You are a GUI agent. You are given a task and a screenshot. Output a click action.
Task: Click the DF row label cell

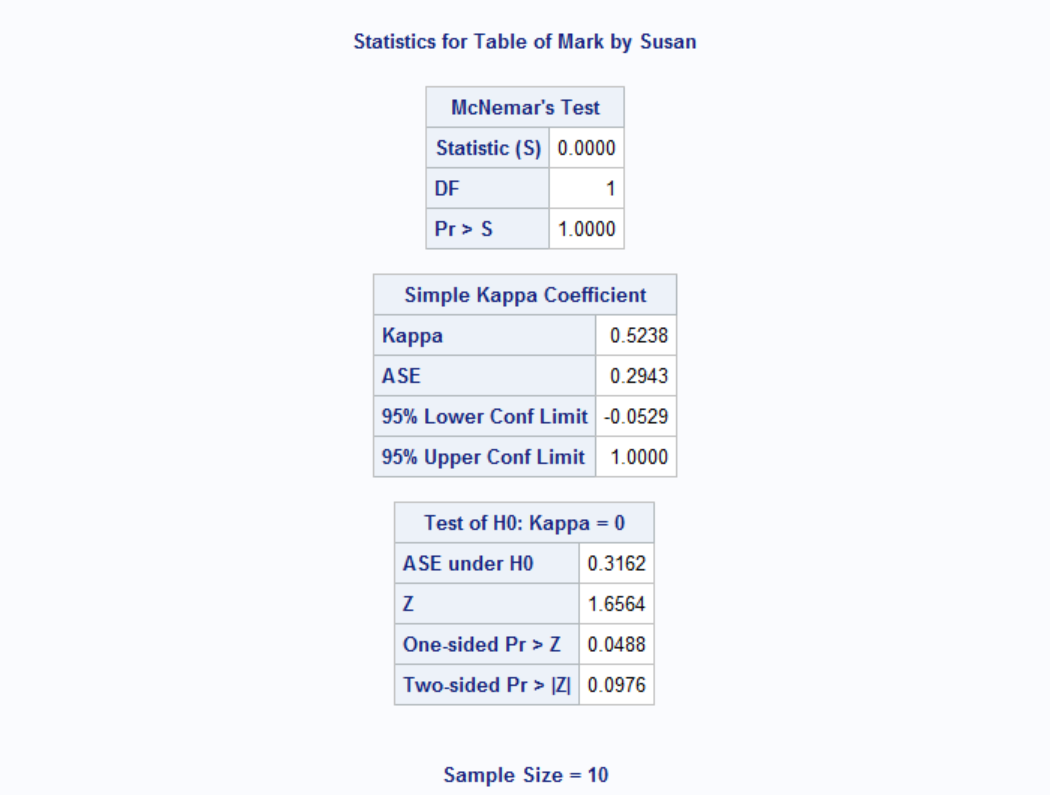pyautogui.click(x=488, y=188)
